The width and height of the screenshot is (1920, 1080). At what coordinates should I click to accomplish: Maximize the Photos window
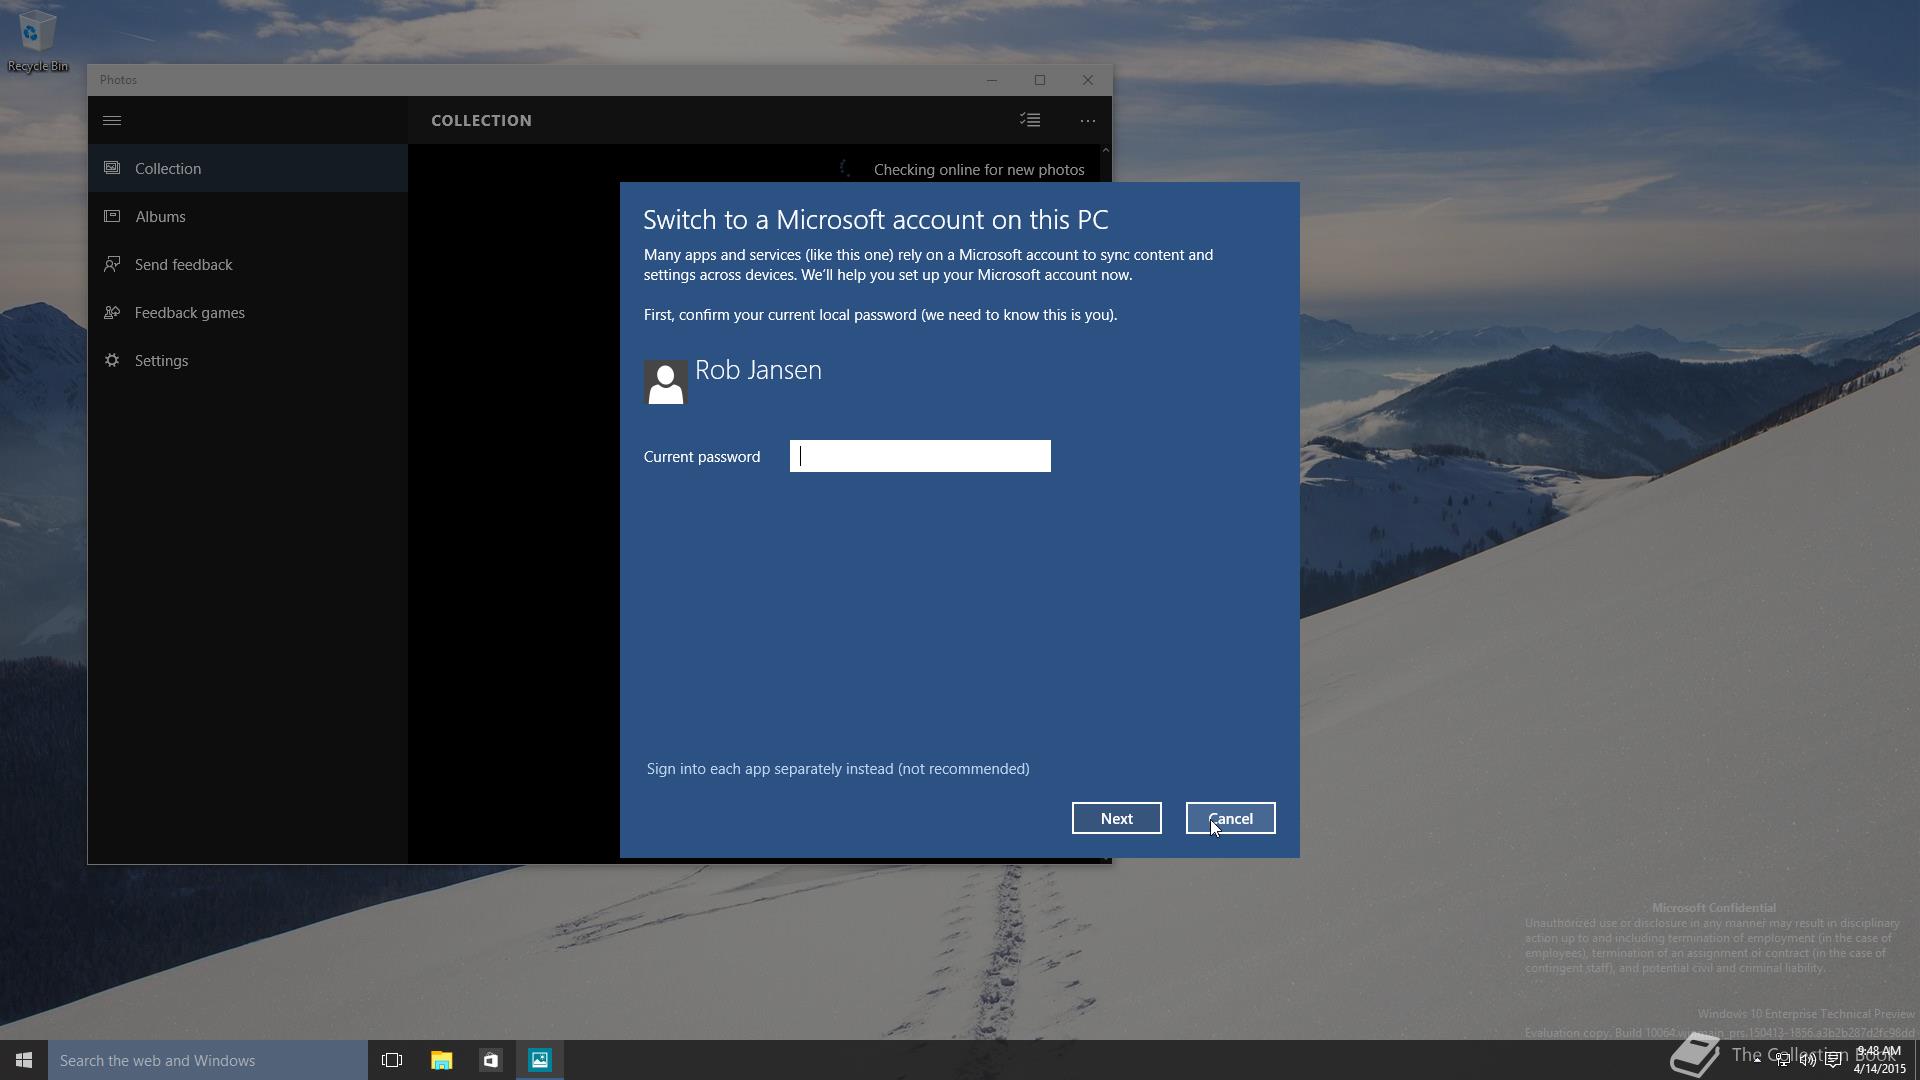tap(1040, 80)
